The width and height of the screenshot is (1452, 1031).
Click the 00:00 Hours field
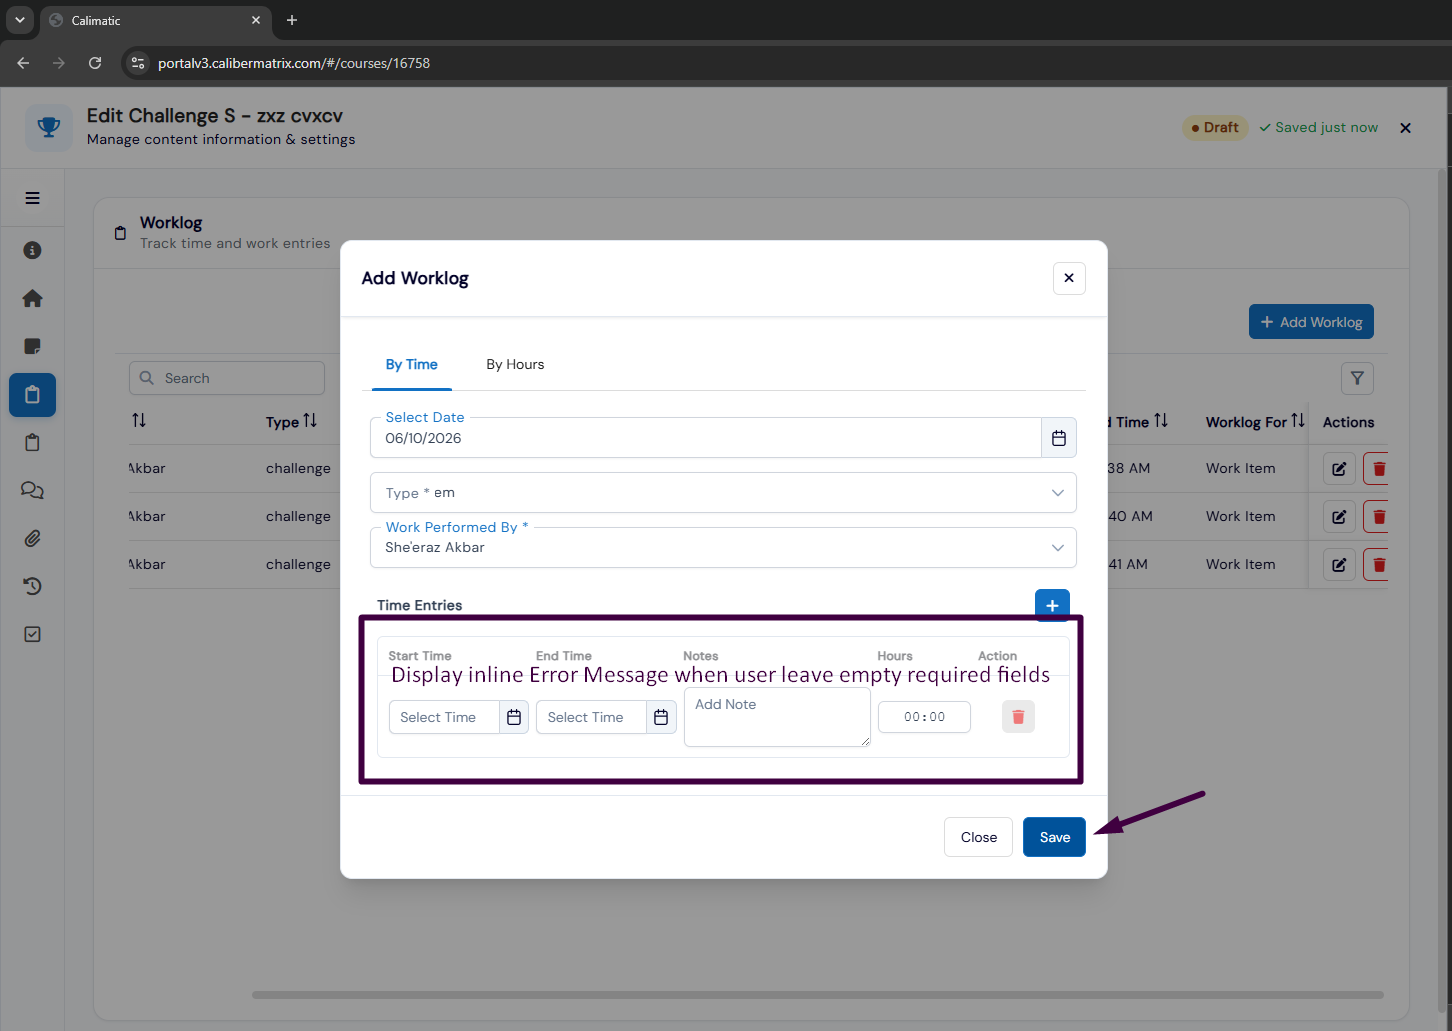coord(924,717)
